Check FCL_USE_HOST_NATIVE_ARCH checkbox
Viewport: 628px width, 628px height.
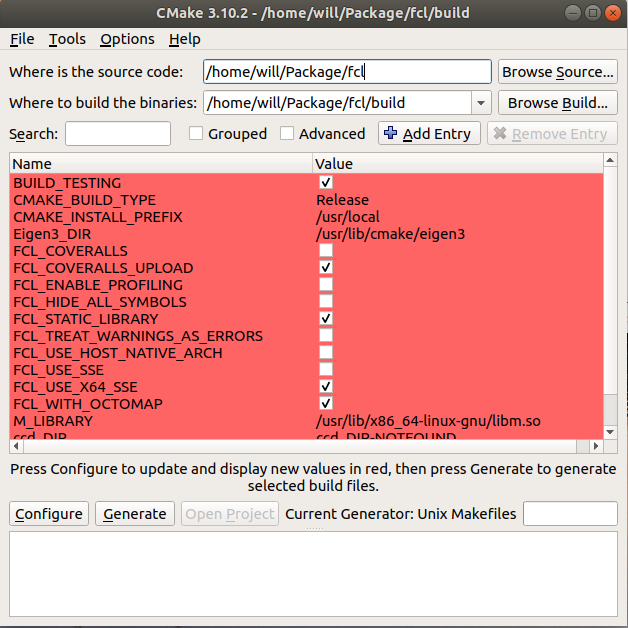(326, 352)
